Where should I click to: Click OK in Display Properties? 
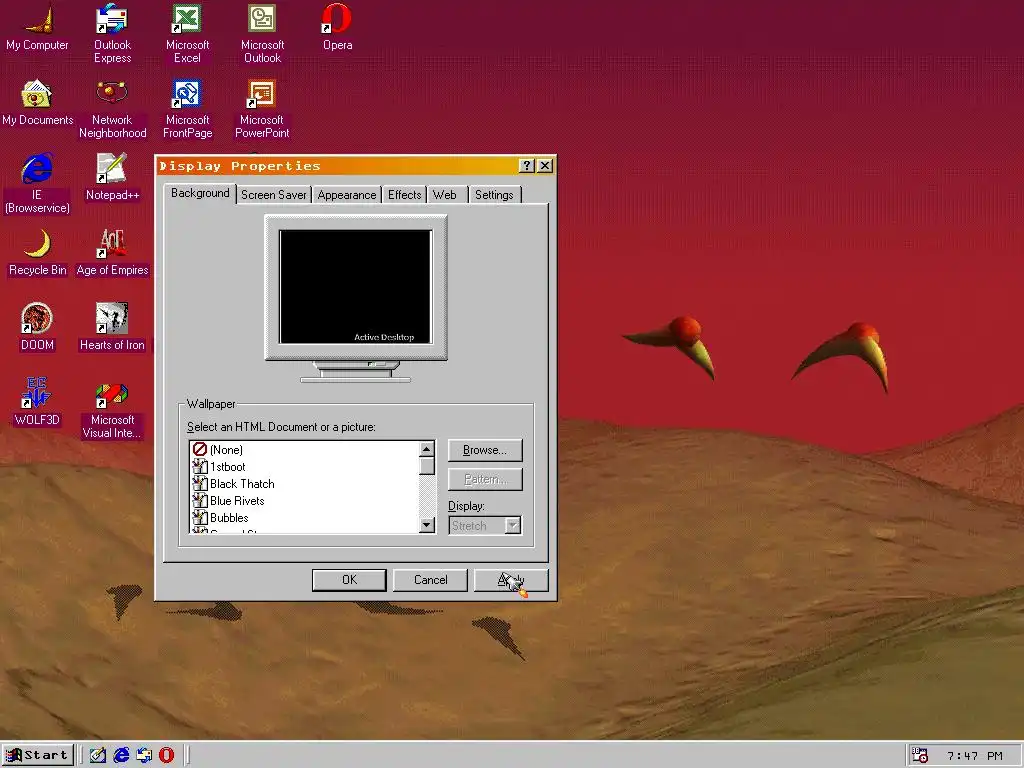[349, 580]
